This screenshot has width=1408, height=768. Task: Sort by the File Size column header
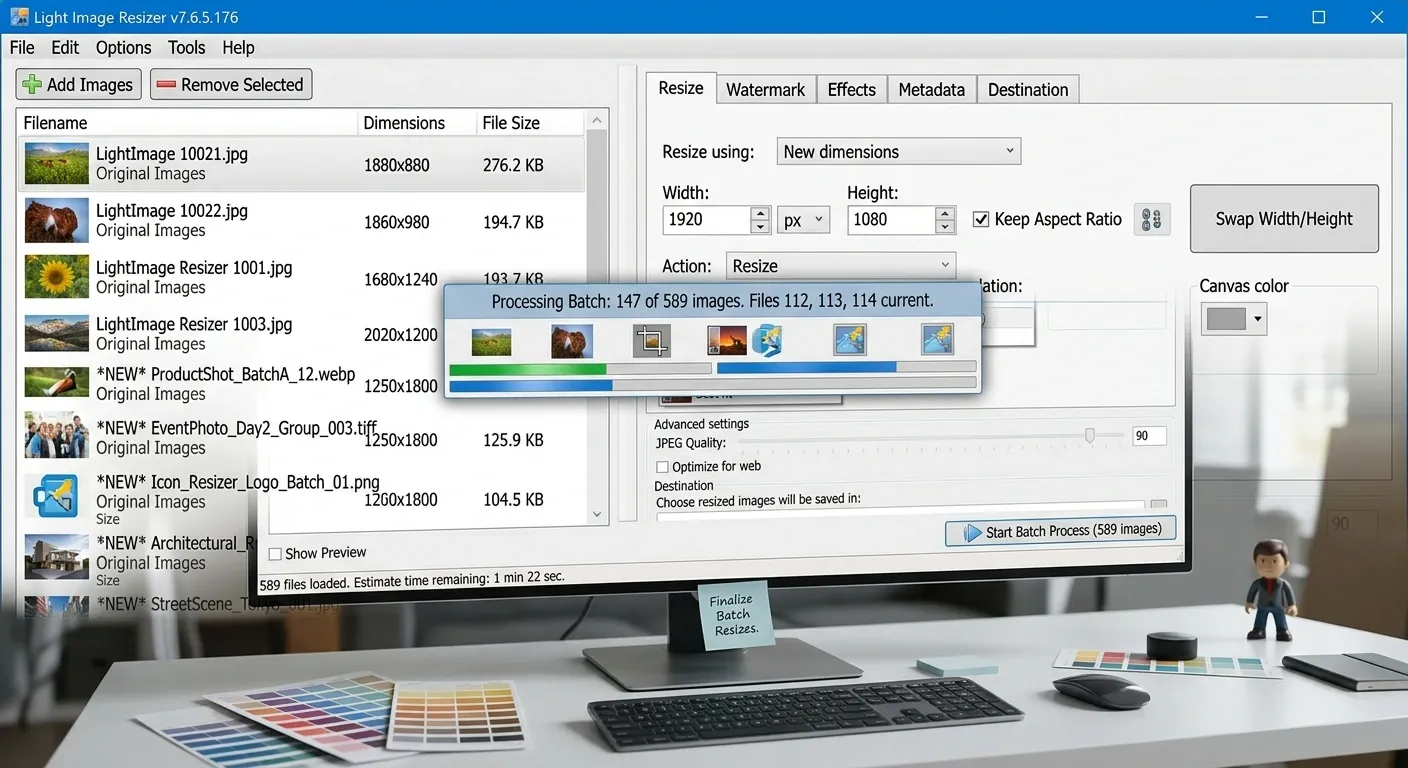tap(530, 123)
